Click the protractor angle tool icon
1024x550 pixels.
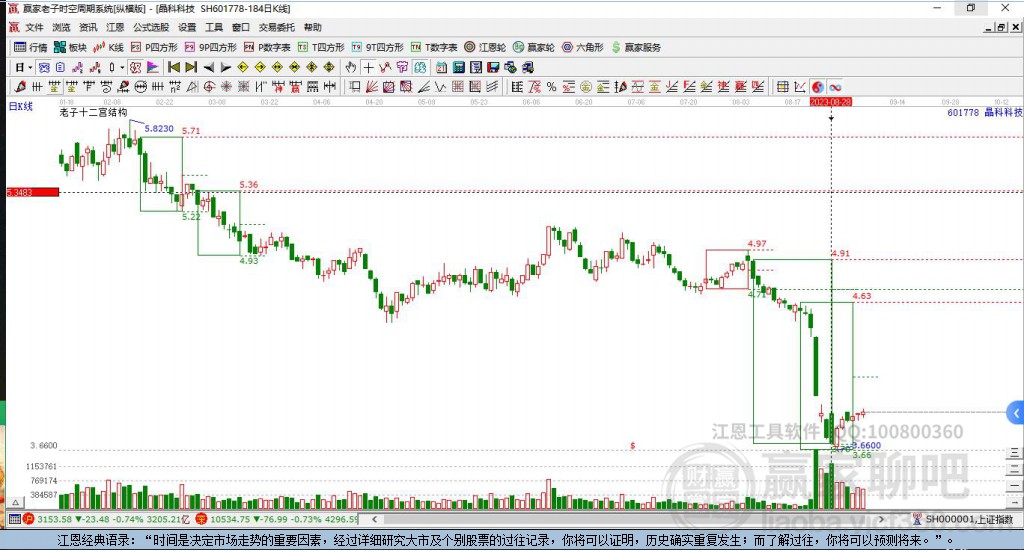(192, 87)
